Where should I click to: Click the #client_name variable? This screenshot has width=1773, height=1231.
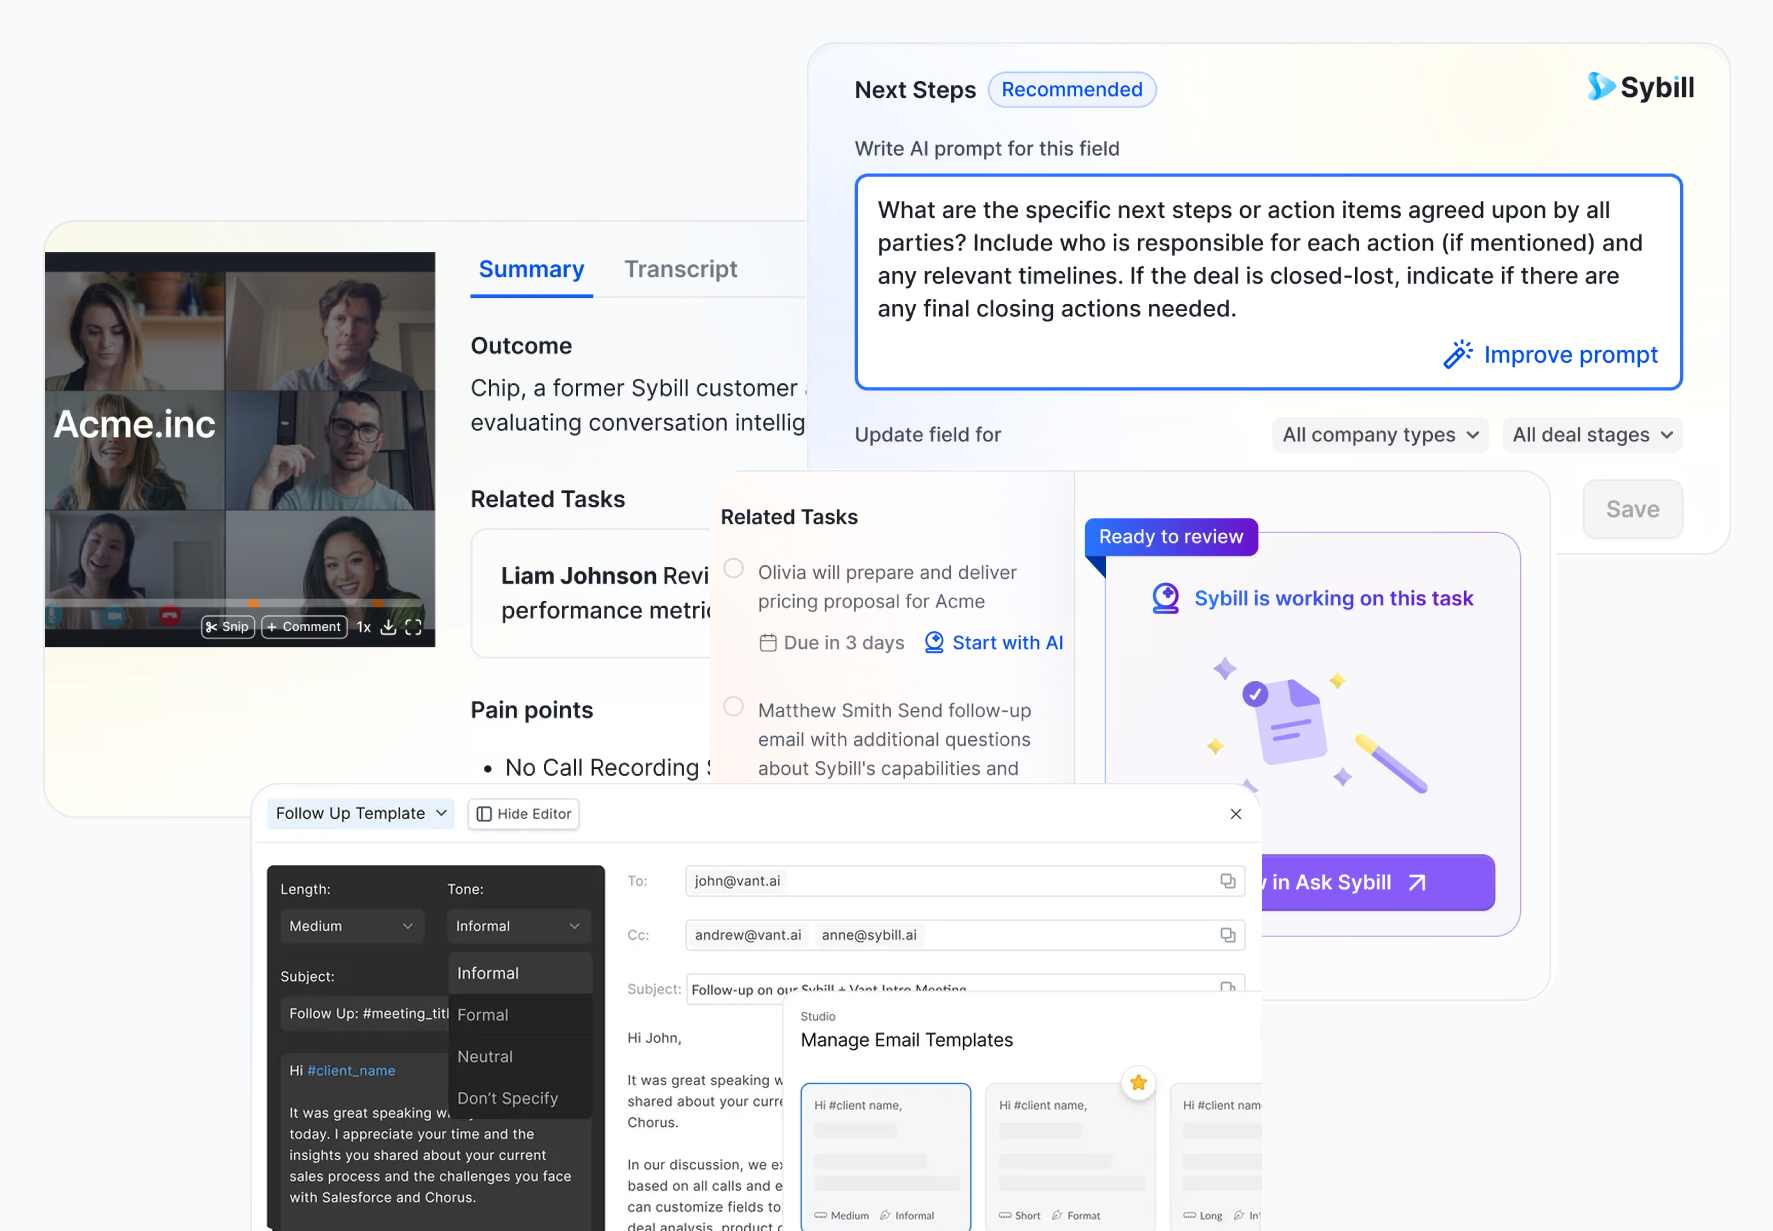point(351,1071)
